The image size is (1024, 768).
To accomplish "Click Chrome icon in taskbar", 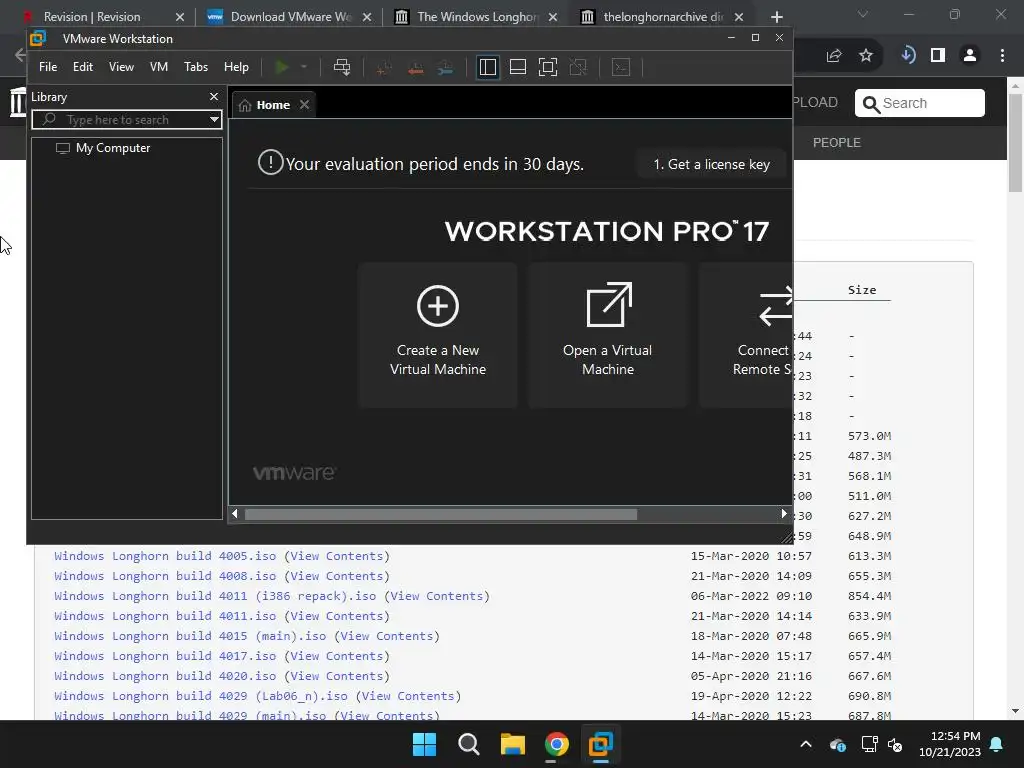I will (556, 744).
